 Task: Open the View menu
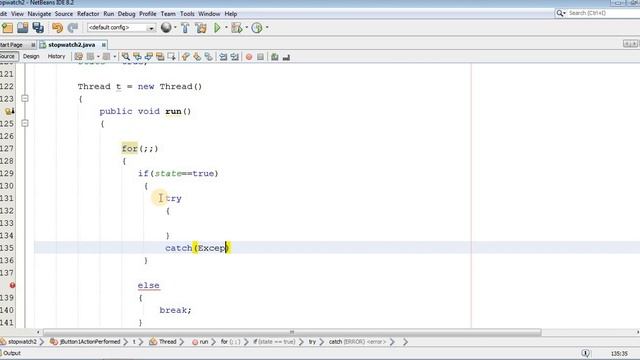coord(17,14)
